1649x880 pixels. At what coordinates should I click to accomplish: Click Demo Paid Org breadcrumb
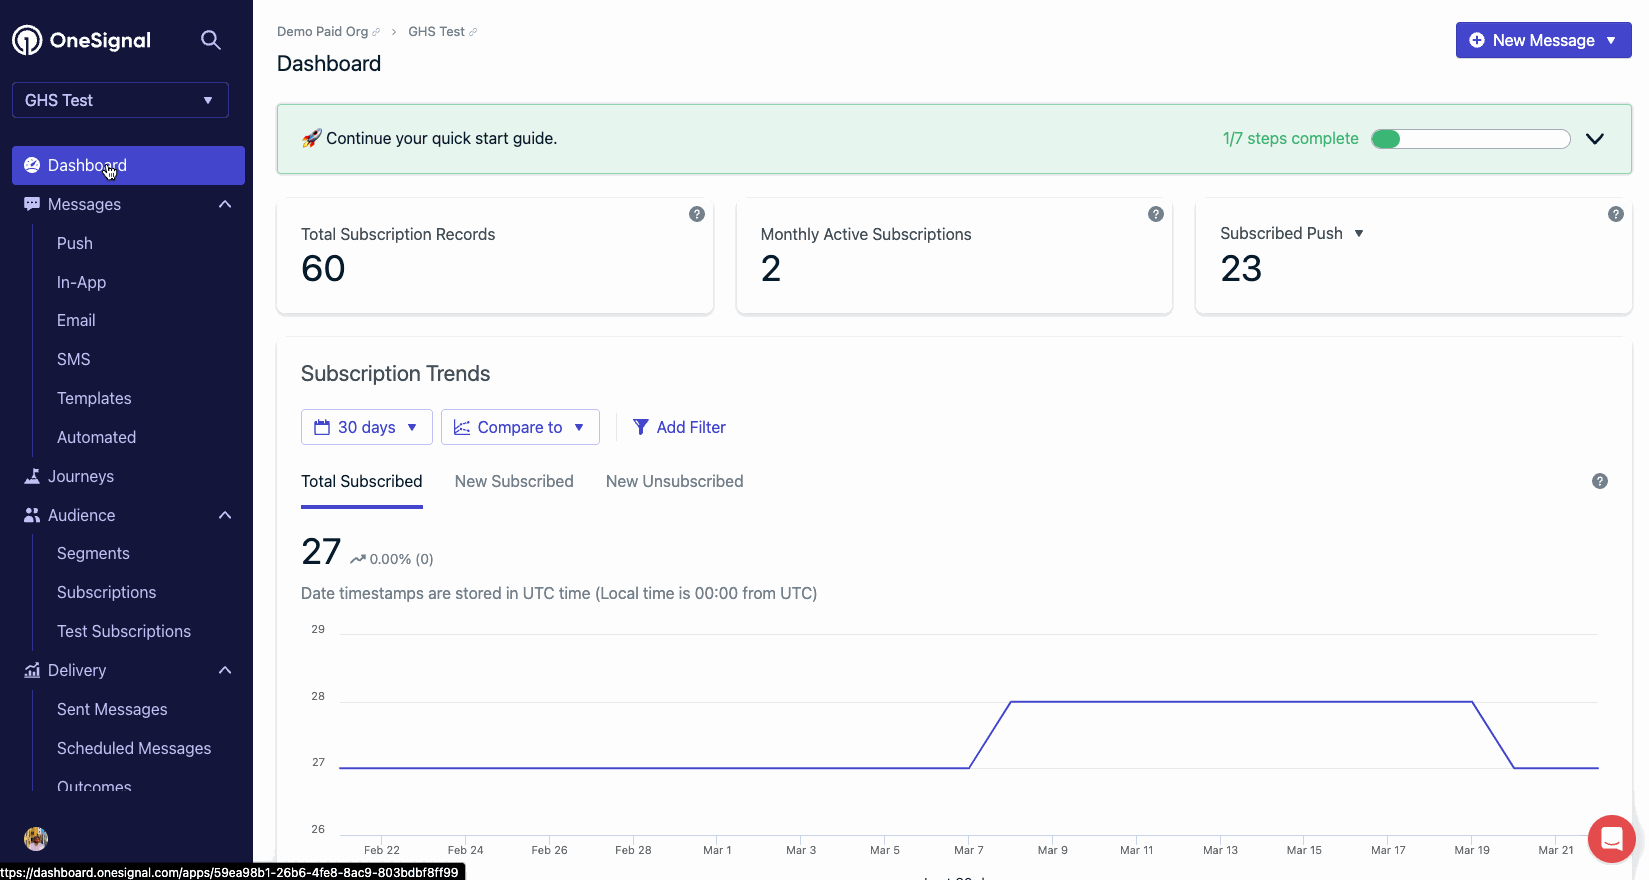tap(322, 31)
